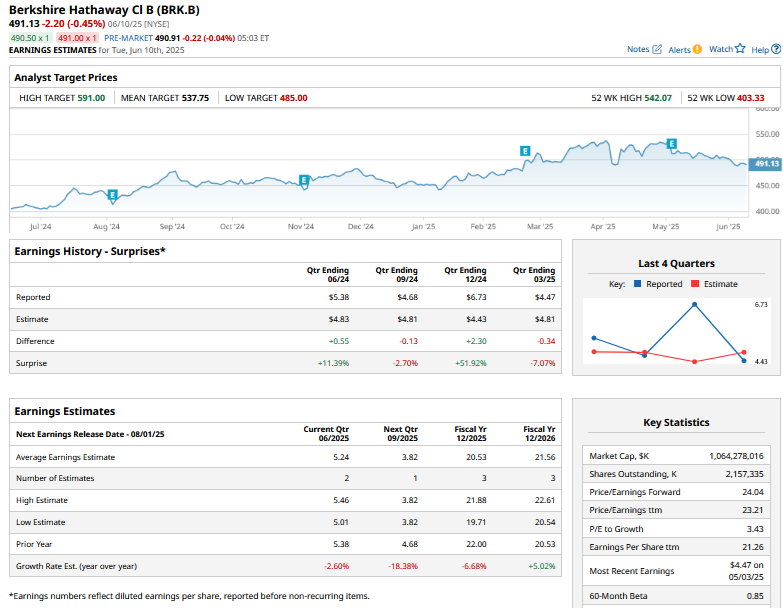Screen dimensions: 783x608
Task: Open the Help question mark icon
Action: [775, 49]
